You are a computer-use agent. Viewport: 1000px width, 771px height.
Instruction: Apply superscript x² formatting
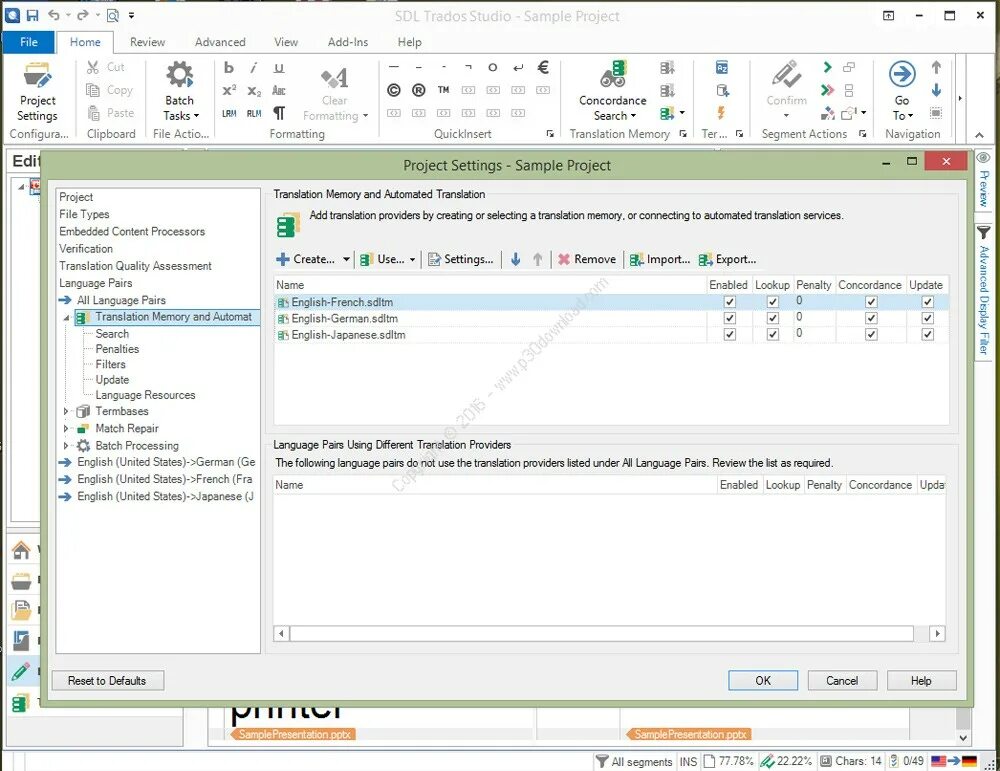tap(229, 91)
